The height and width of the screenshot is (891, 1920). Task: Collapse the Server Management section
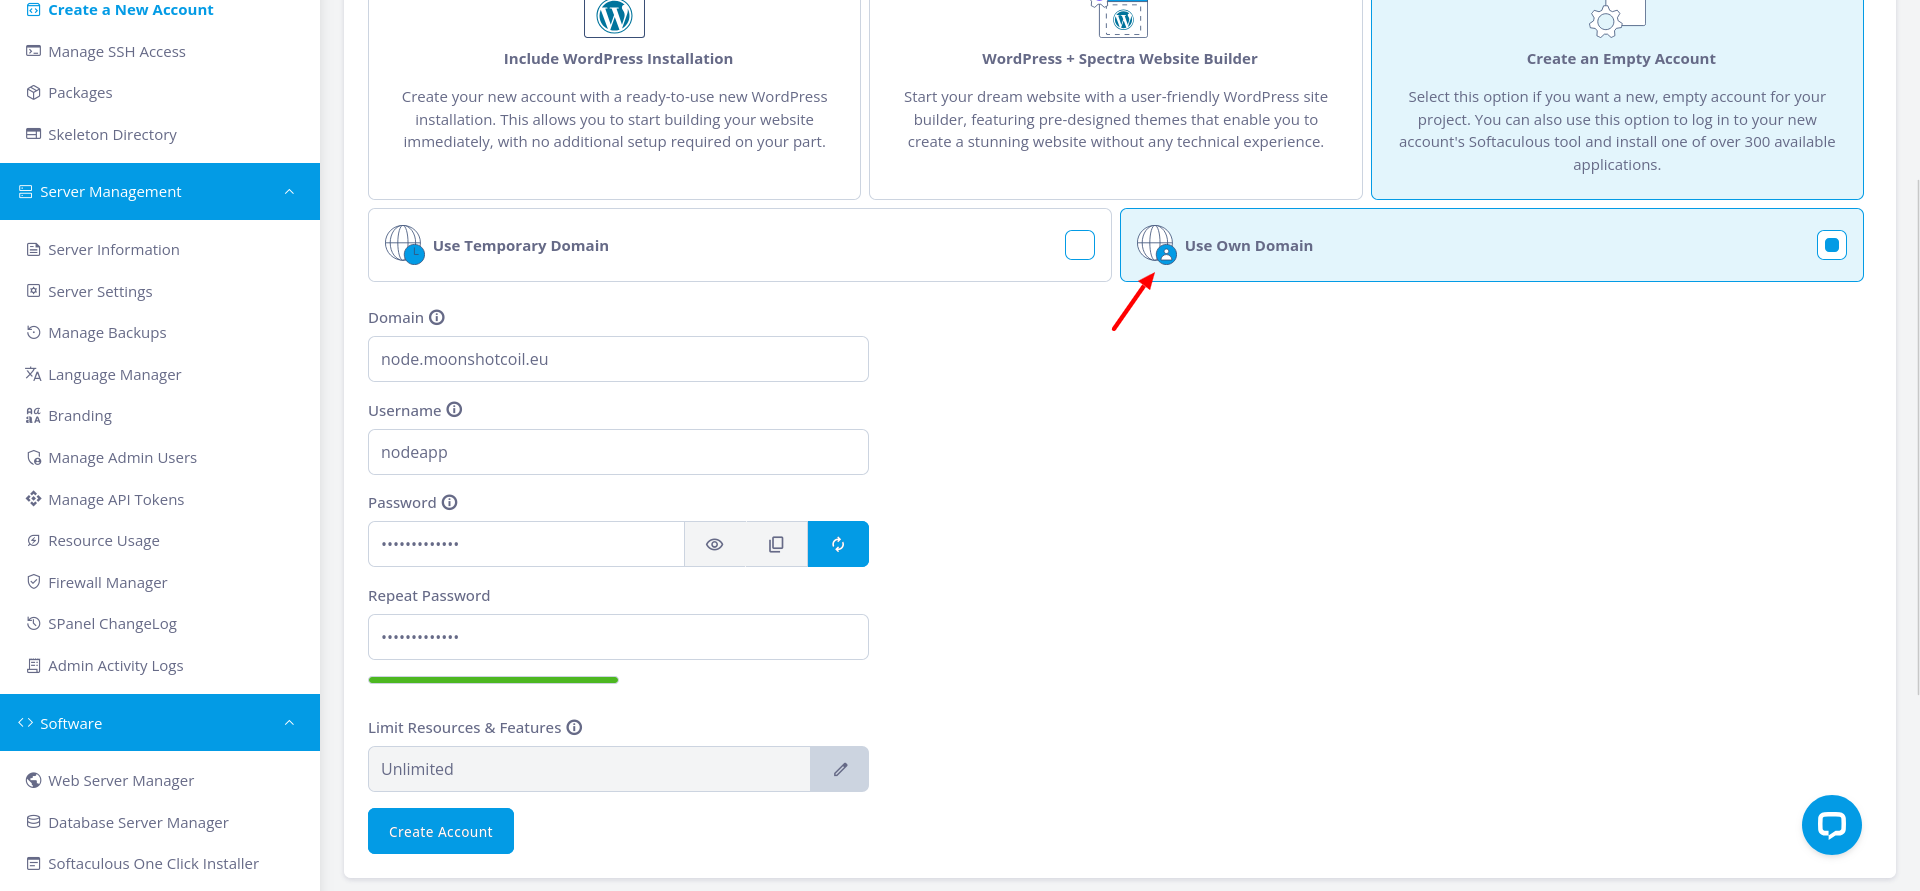click(160, 191)
